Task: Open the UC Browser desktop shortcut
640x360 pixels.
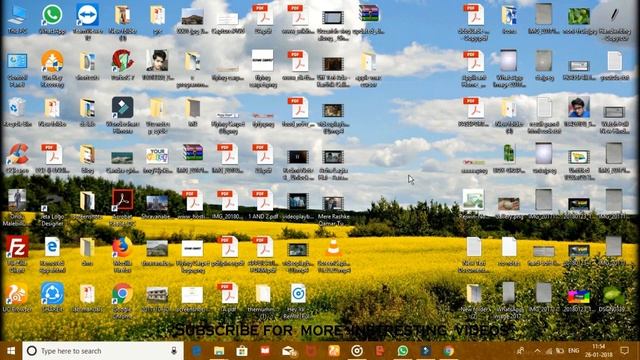Action: click(x=17, y=297)
